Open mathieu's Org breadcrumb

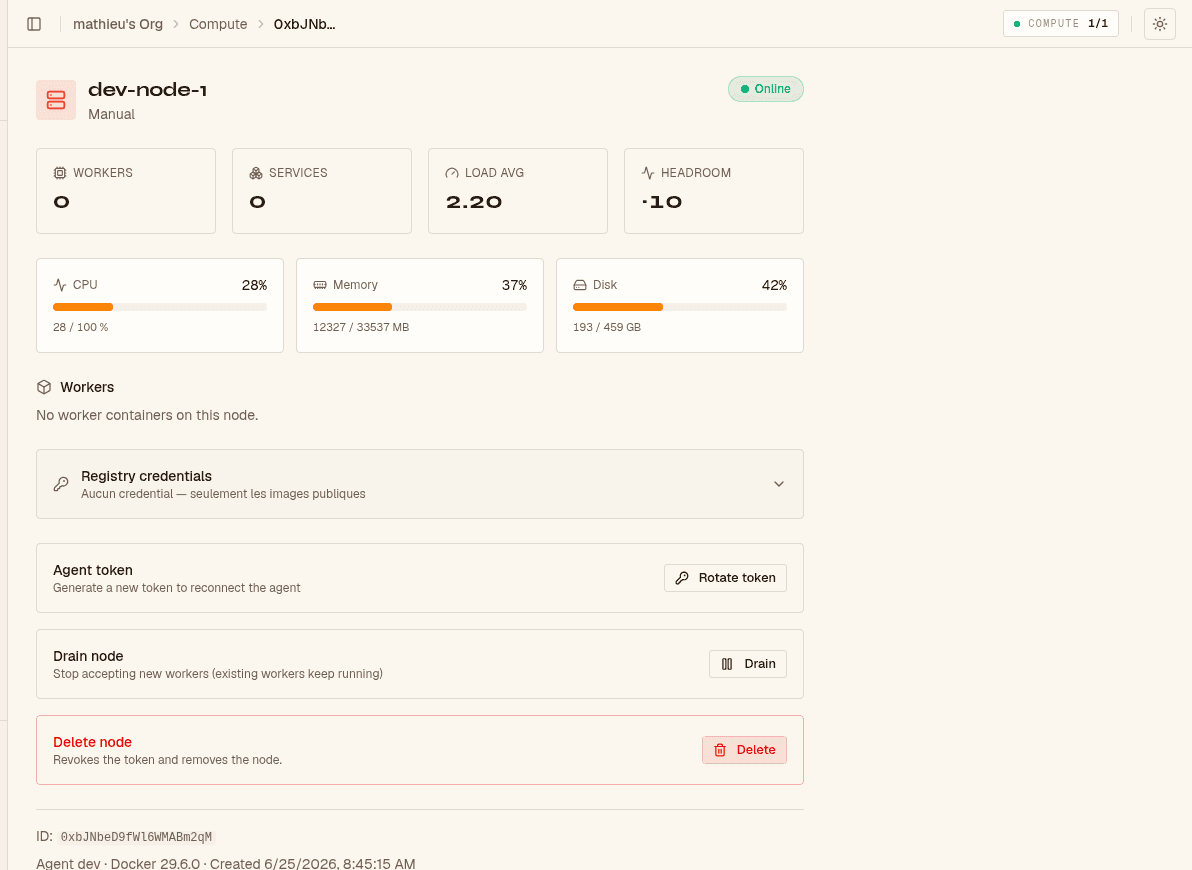coord(118,24)
